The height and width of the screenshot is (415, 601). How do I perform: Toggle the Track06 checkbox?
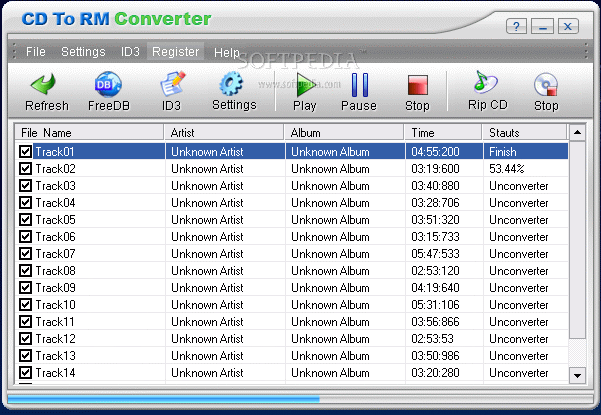coord(25,236)
